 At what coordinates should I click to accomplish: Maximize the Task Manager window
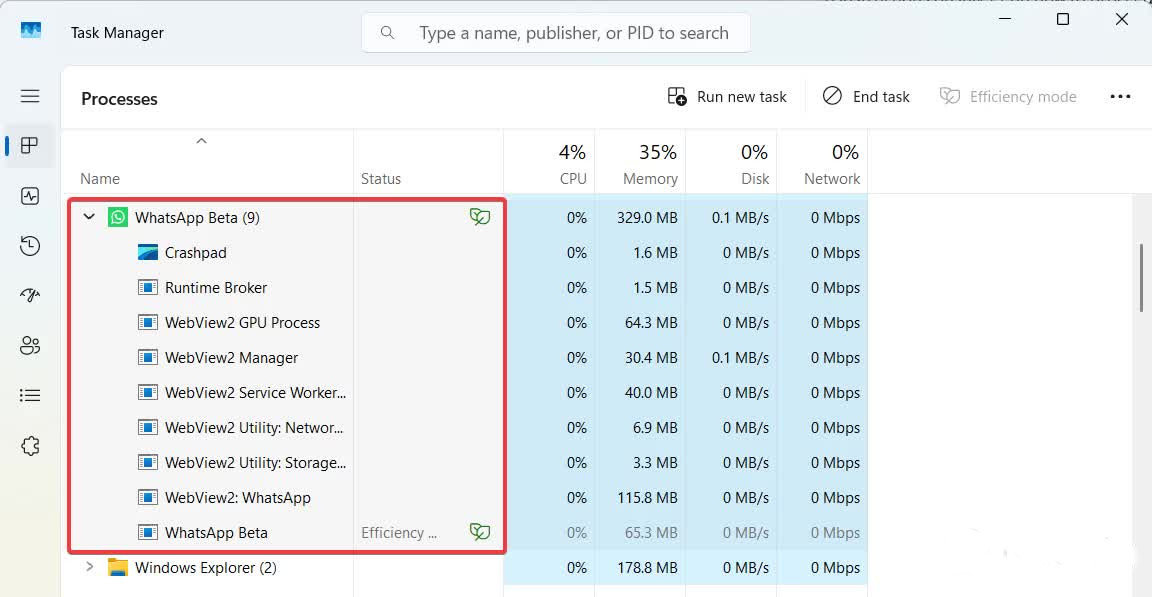pos(1062,19)
